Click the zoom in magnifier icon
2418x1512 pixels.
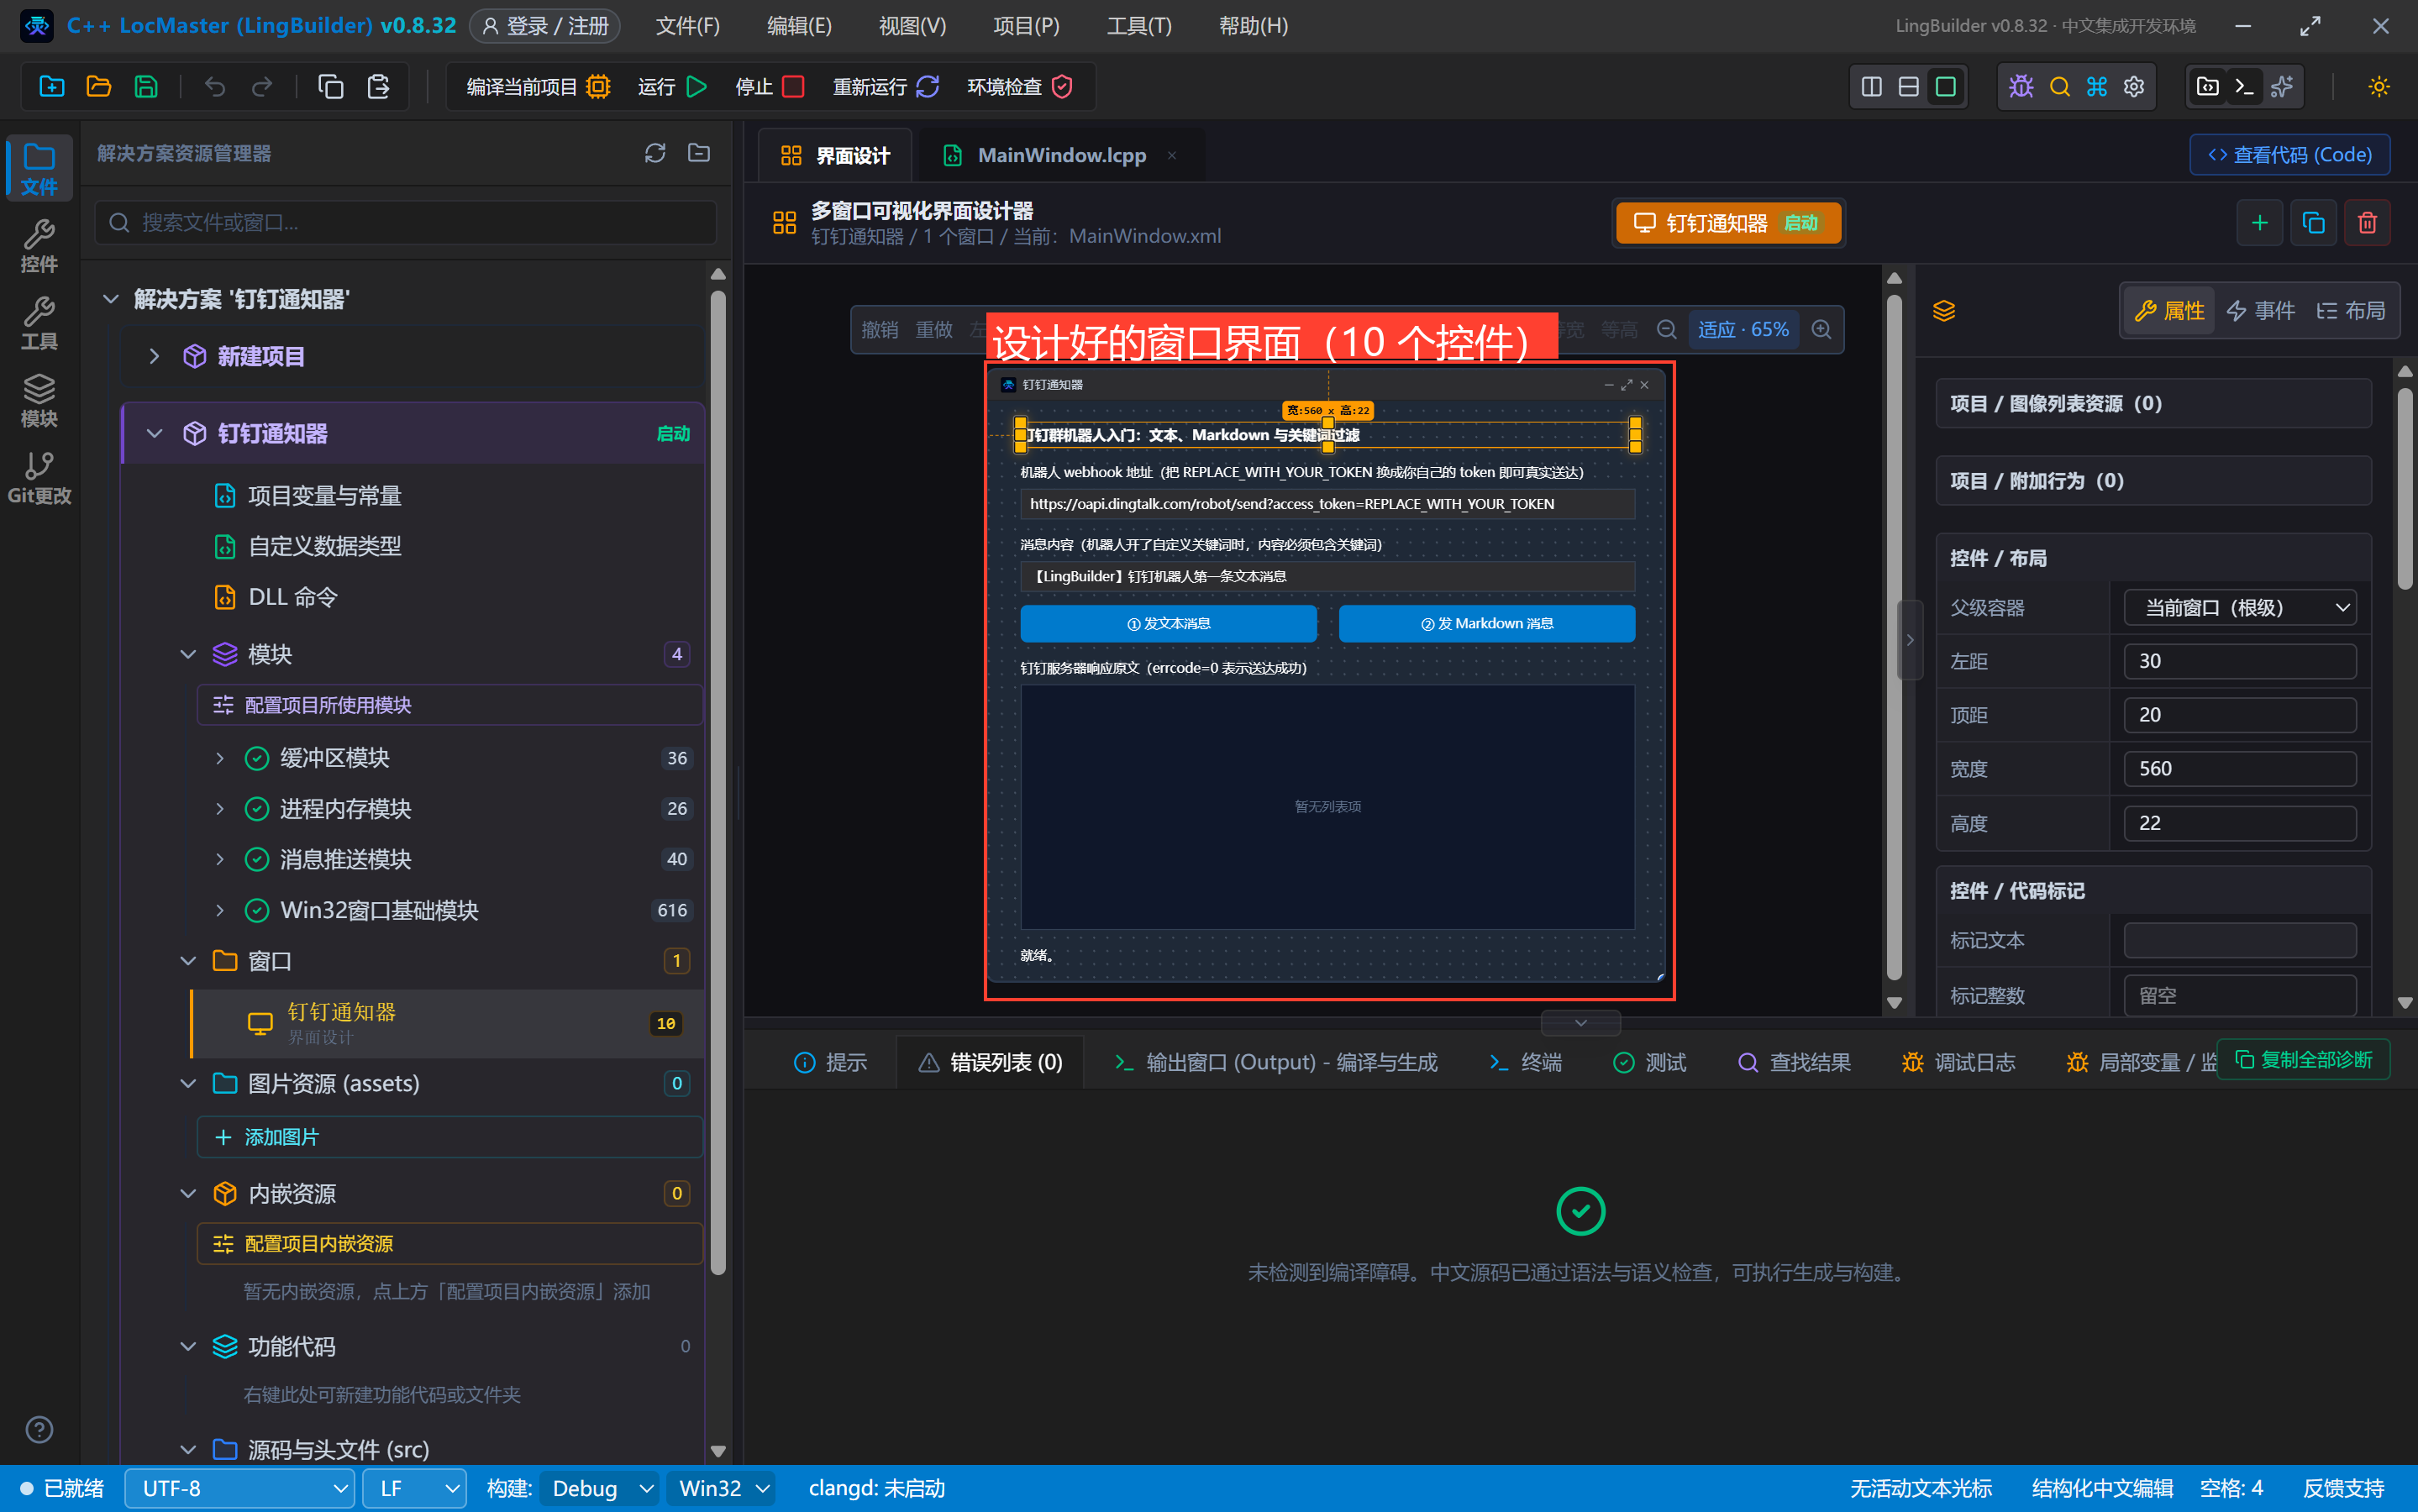tap(1822, 330)
